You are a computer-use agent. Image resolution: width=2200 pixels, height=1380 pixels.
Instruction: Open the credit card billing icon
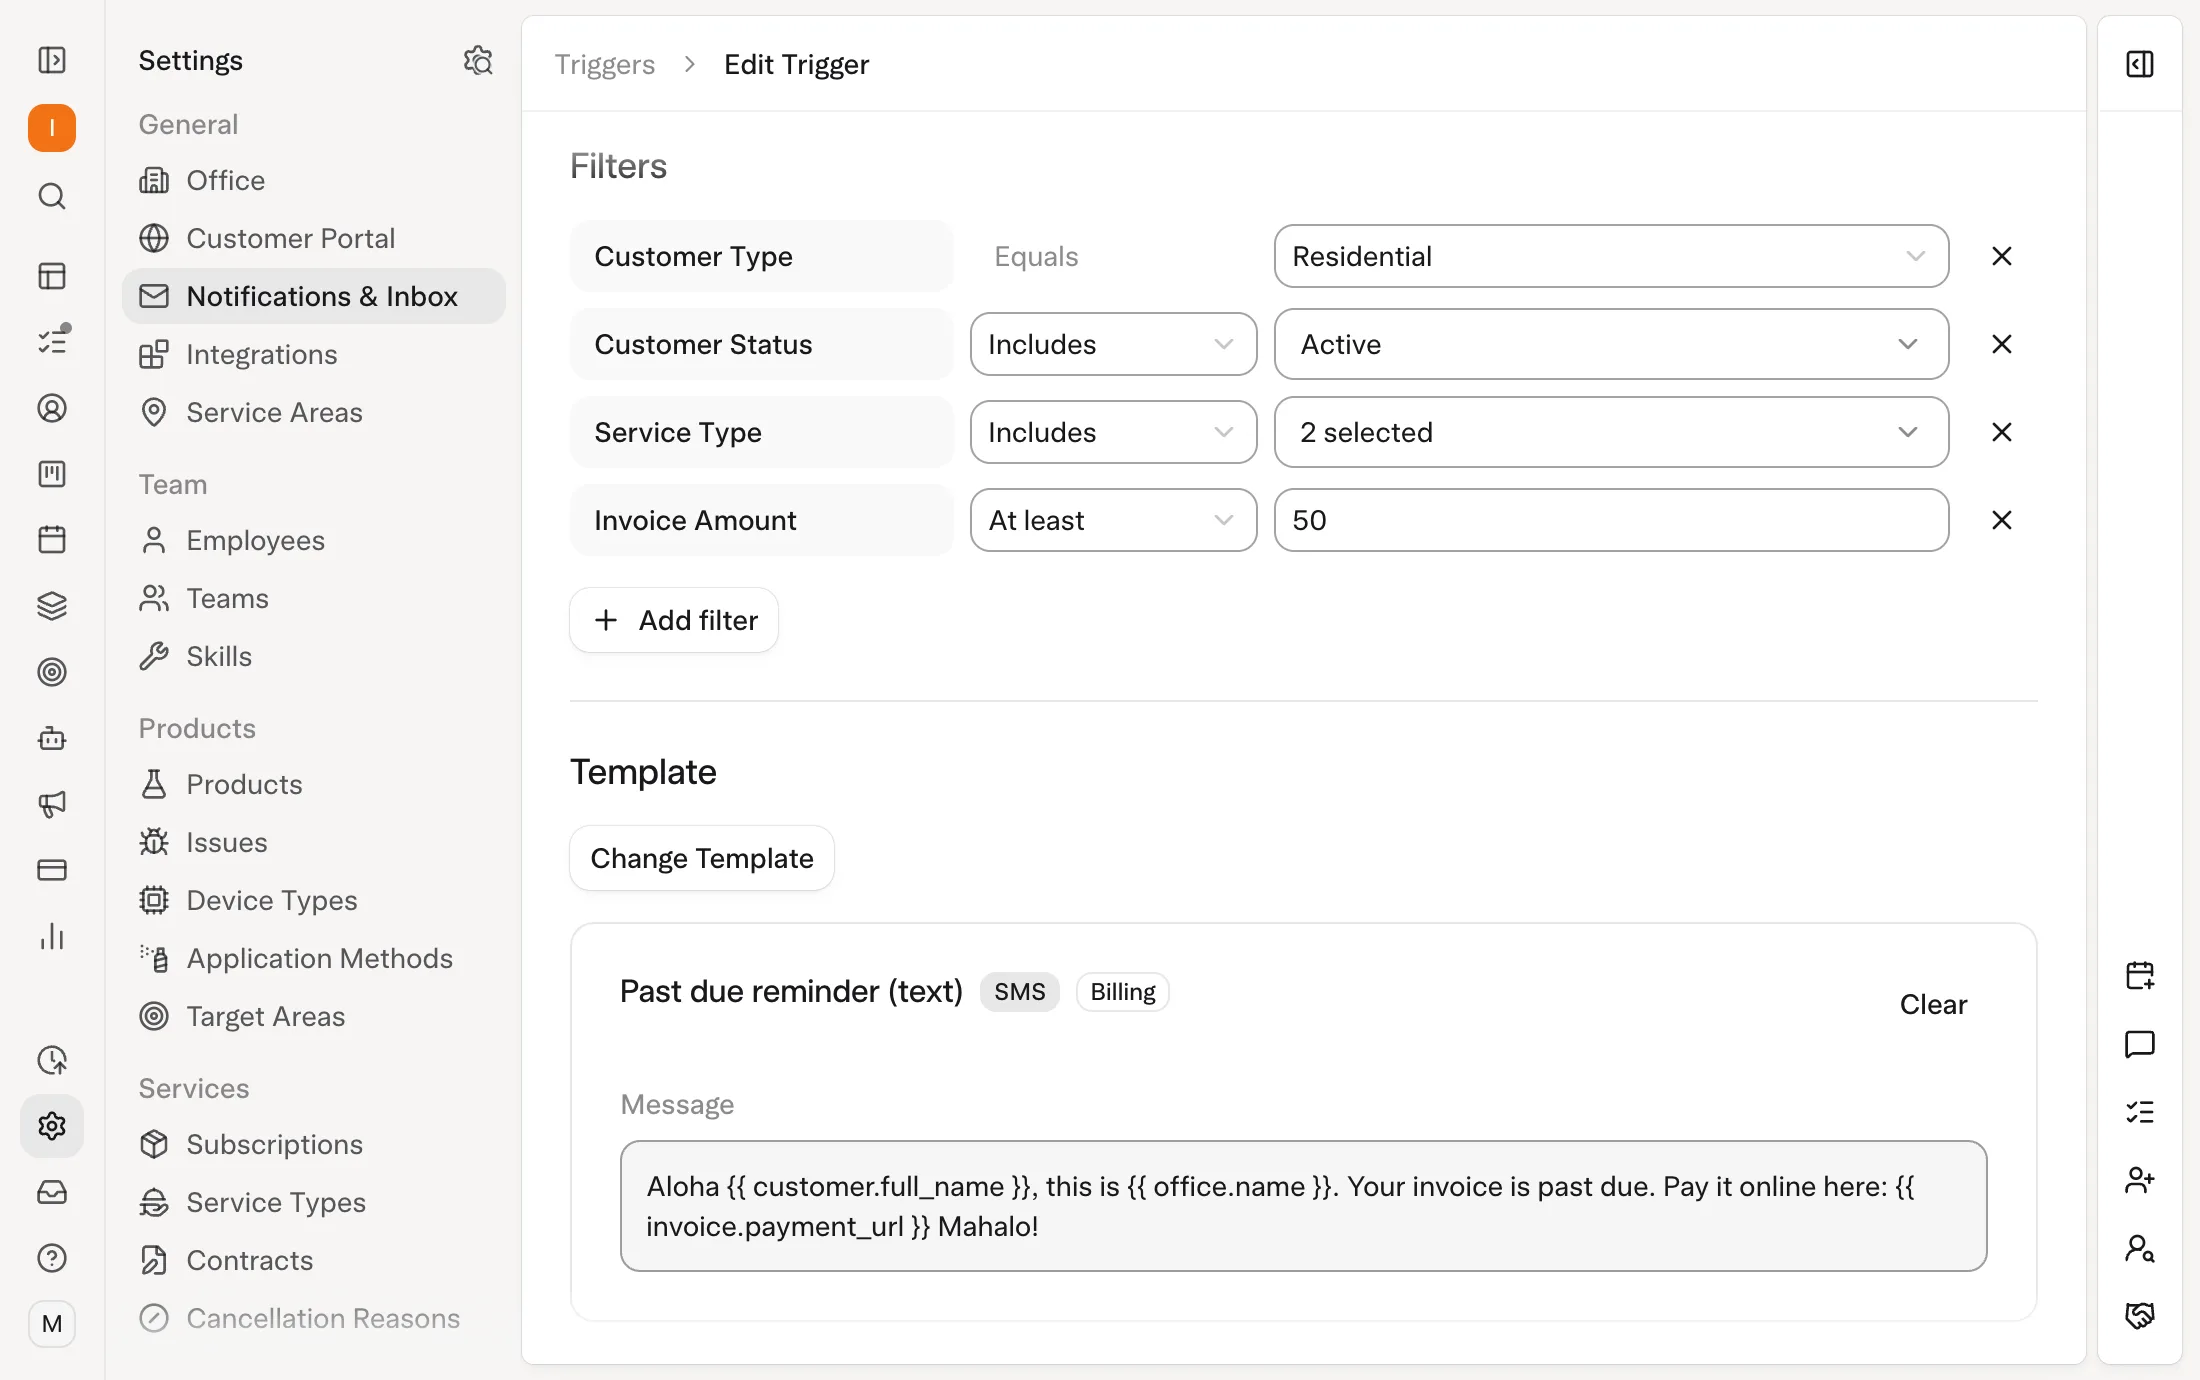click(x=52, y=870)
